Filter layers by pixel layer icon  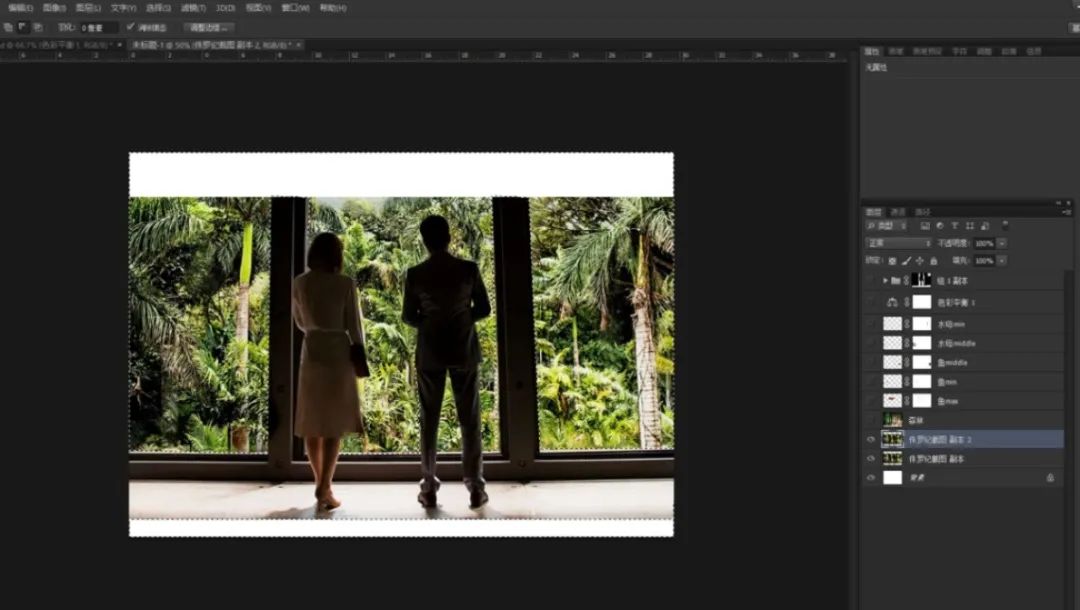coord(925,226)
